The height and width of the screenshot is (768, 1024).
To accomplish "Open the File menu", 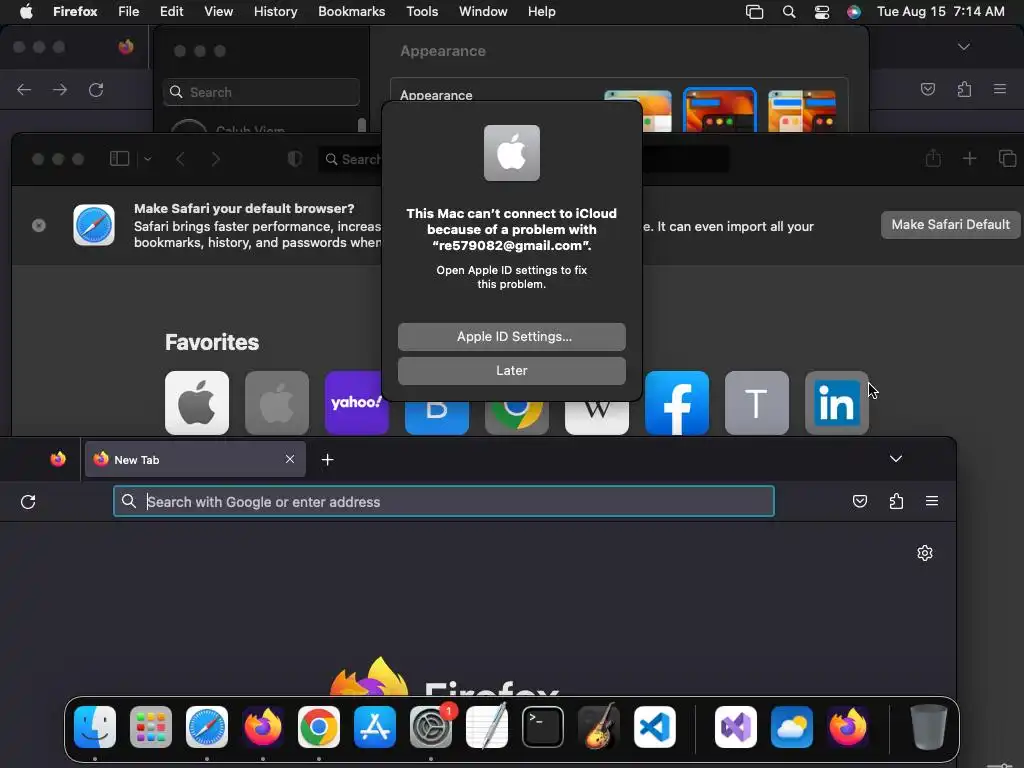I will pyautogui.click(x=128, y=11).
